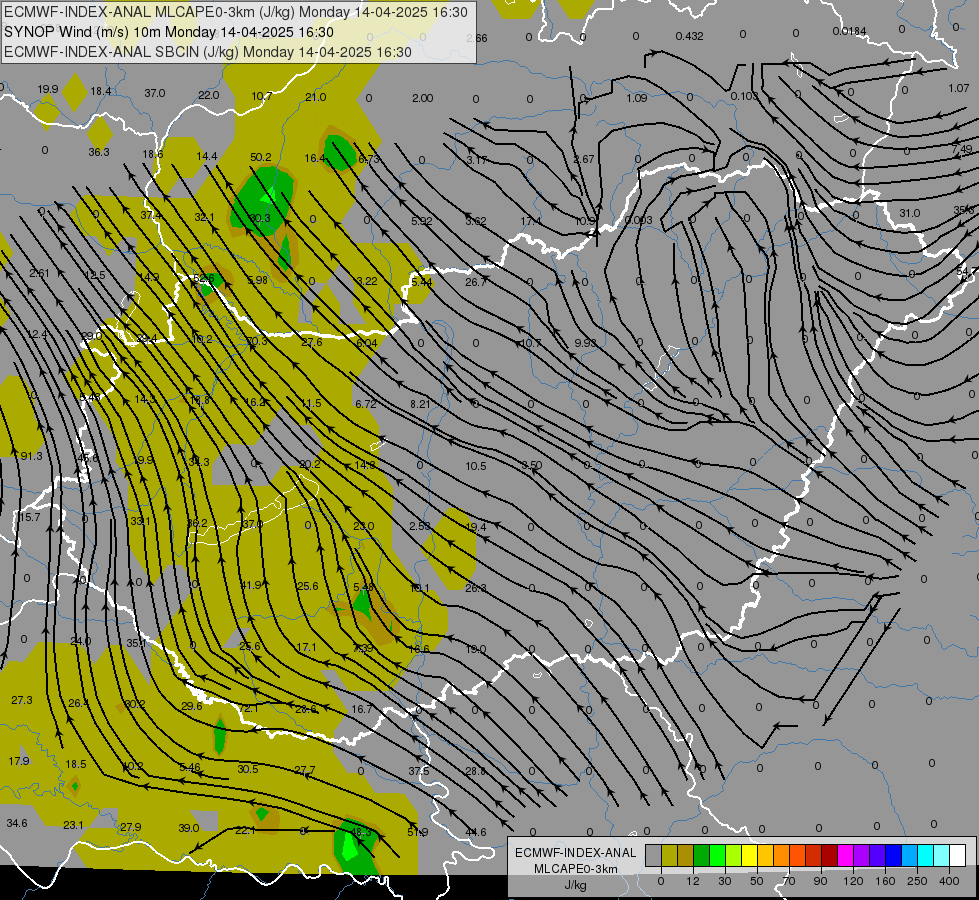Viewport: 979px width, 900px height.
Task: Click the legend tick label 400
Action: pos(949,881)
